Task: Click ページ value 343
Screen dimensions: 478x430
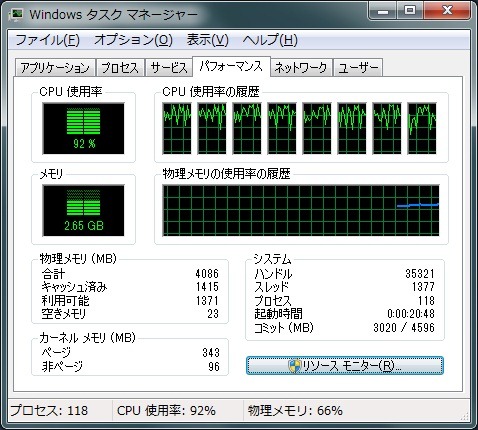Action: pos(211,352)
